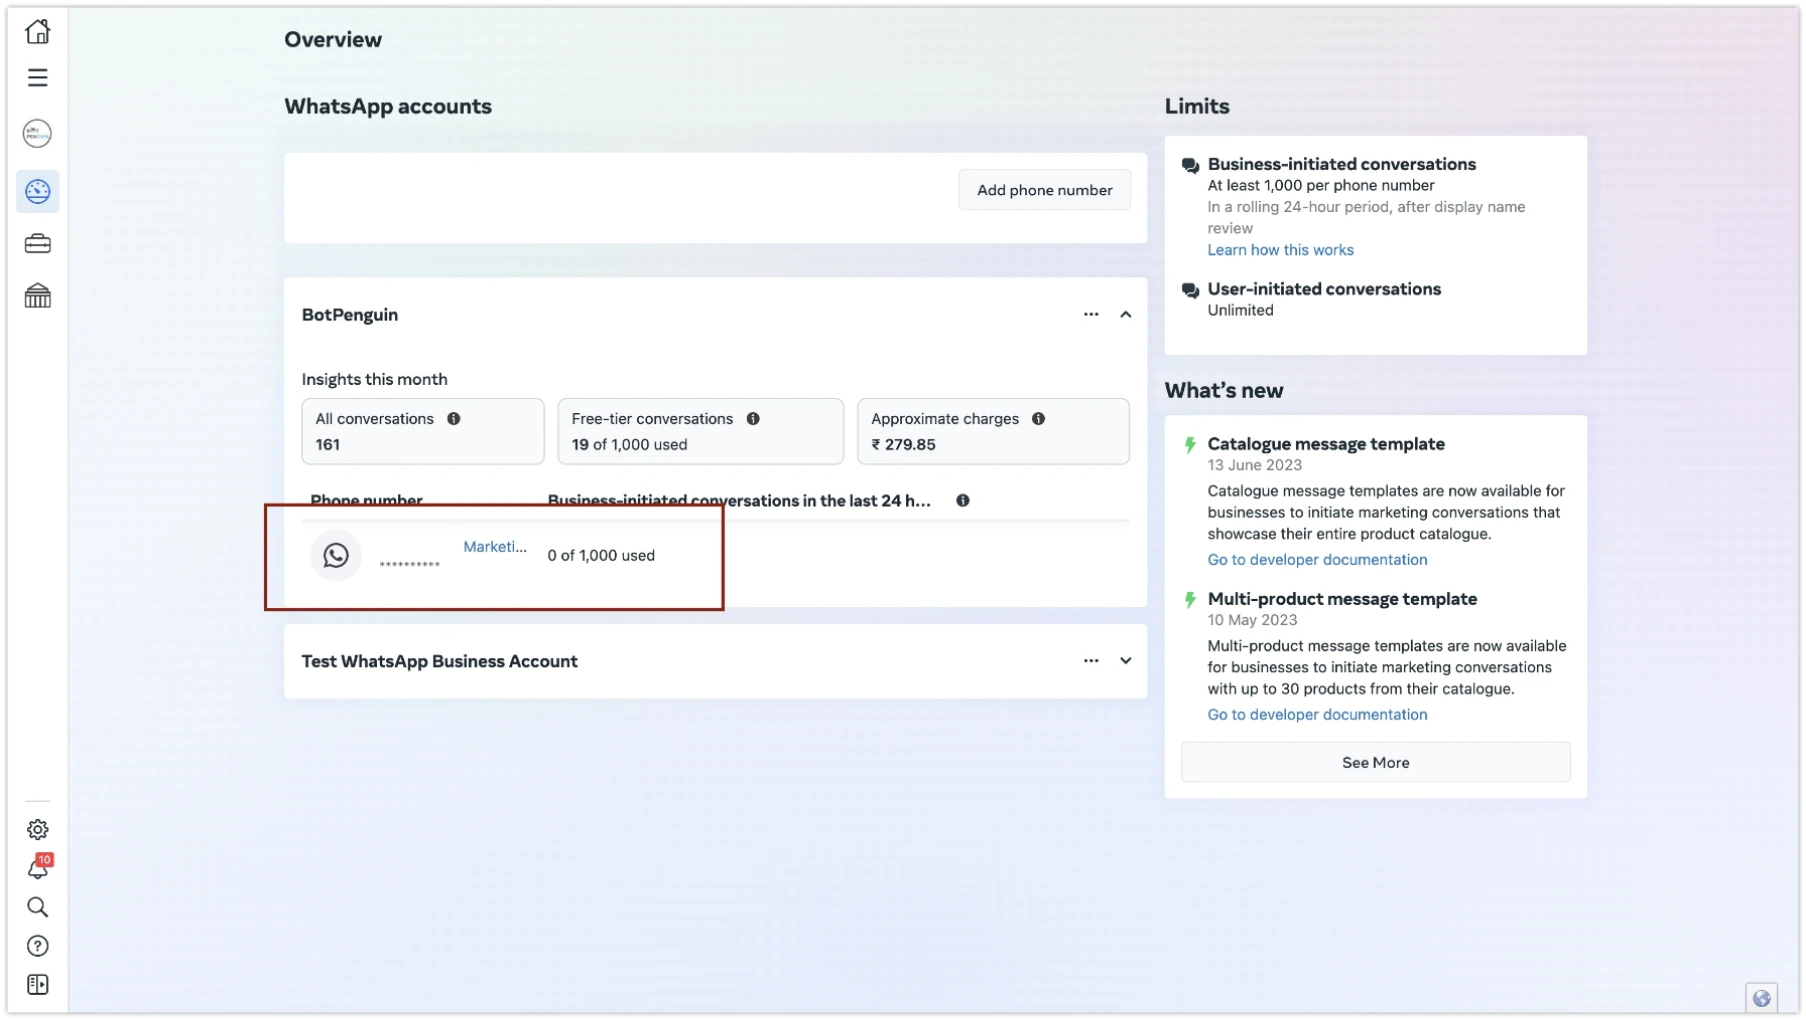Click the Business-initiated conversations chat icon

[1190, 165]
